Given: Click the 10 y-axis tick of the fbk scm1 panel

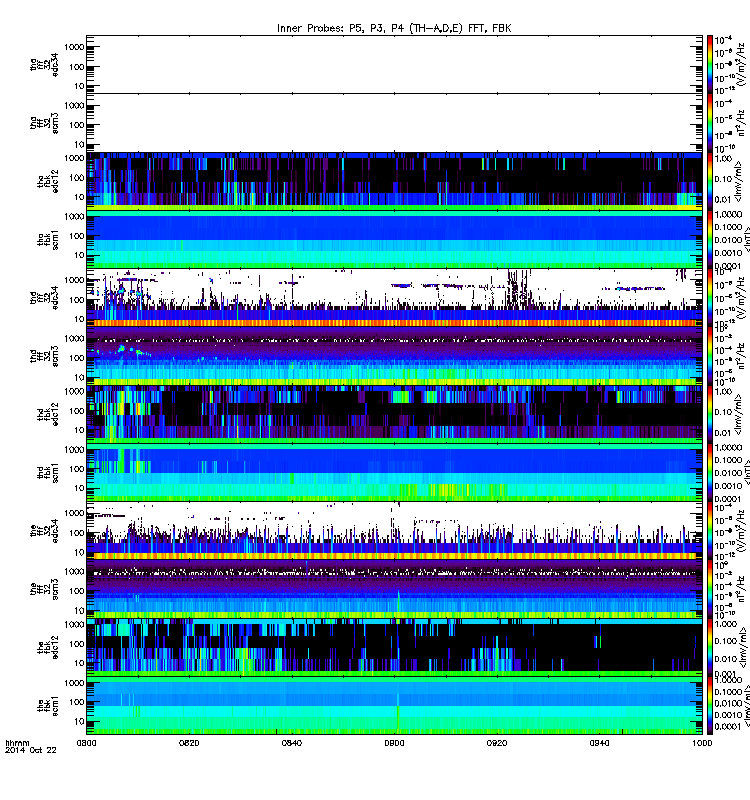Looking at the screenshot, I should (x=79, y=721).
